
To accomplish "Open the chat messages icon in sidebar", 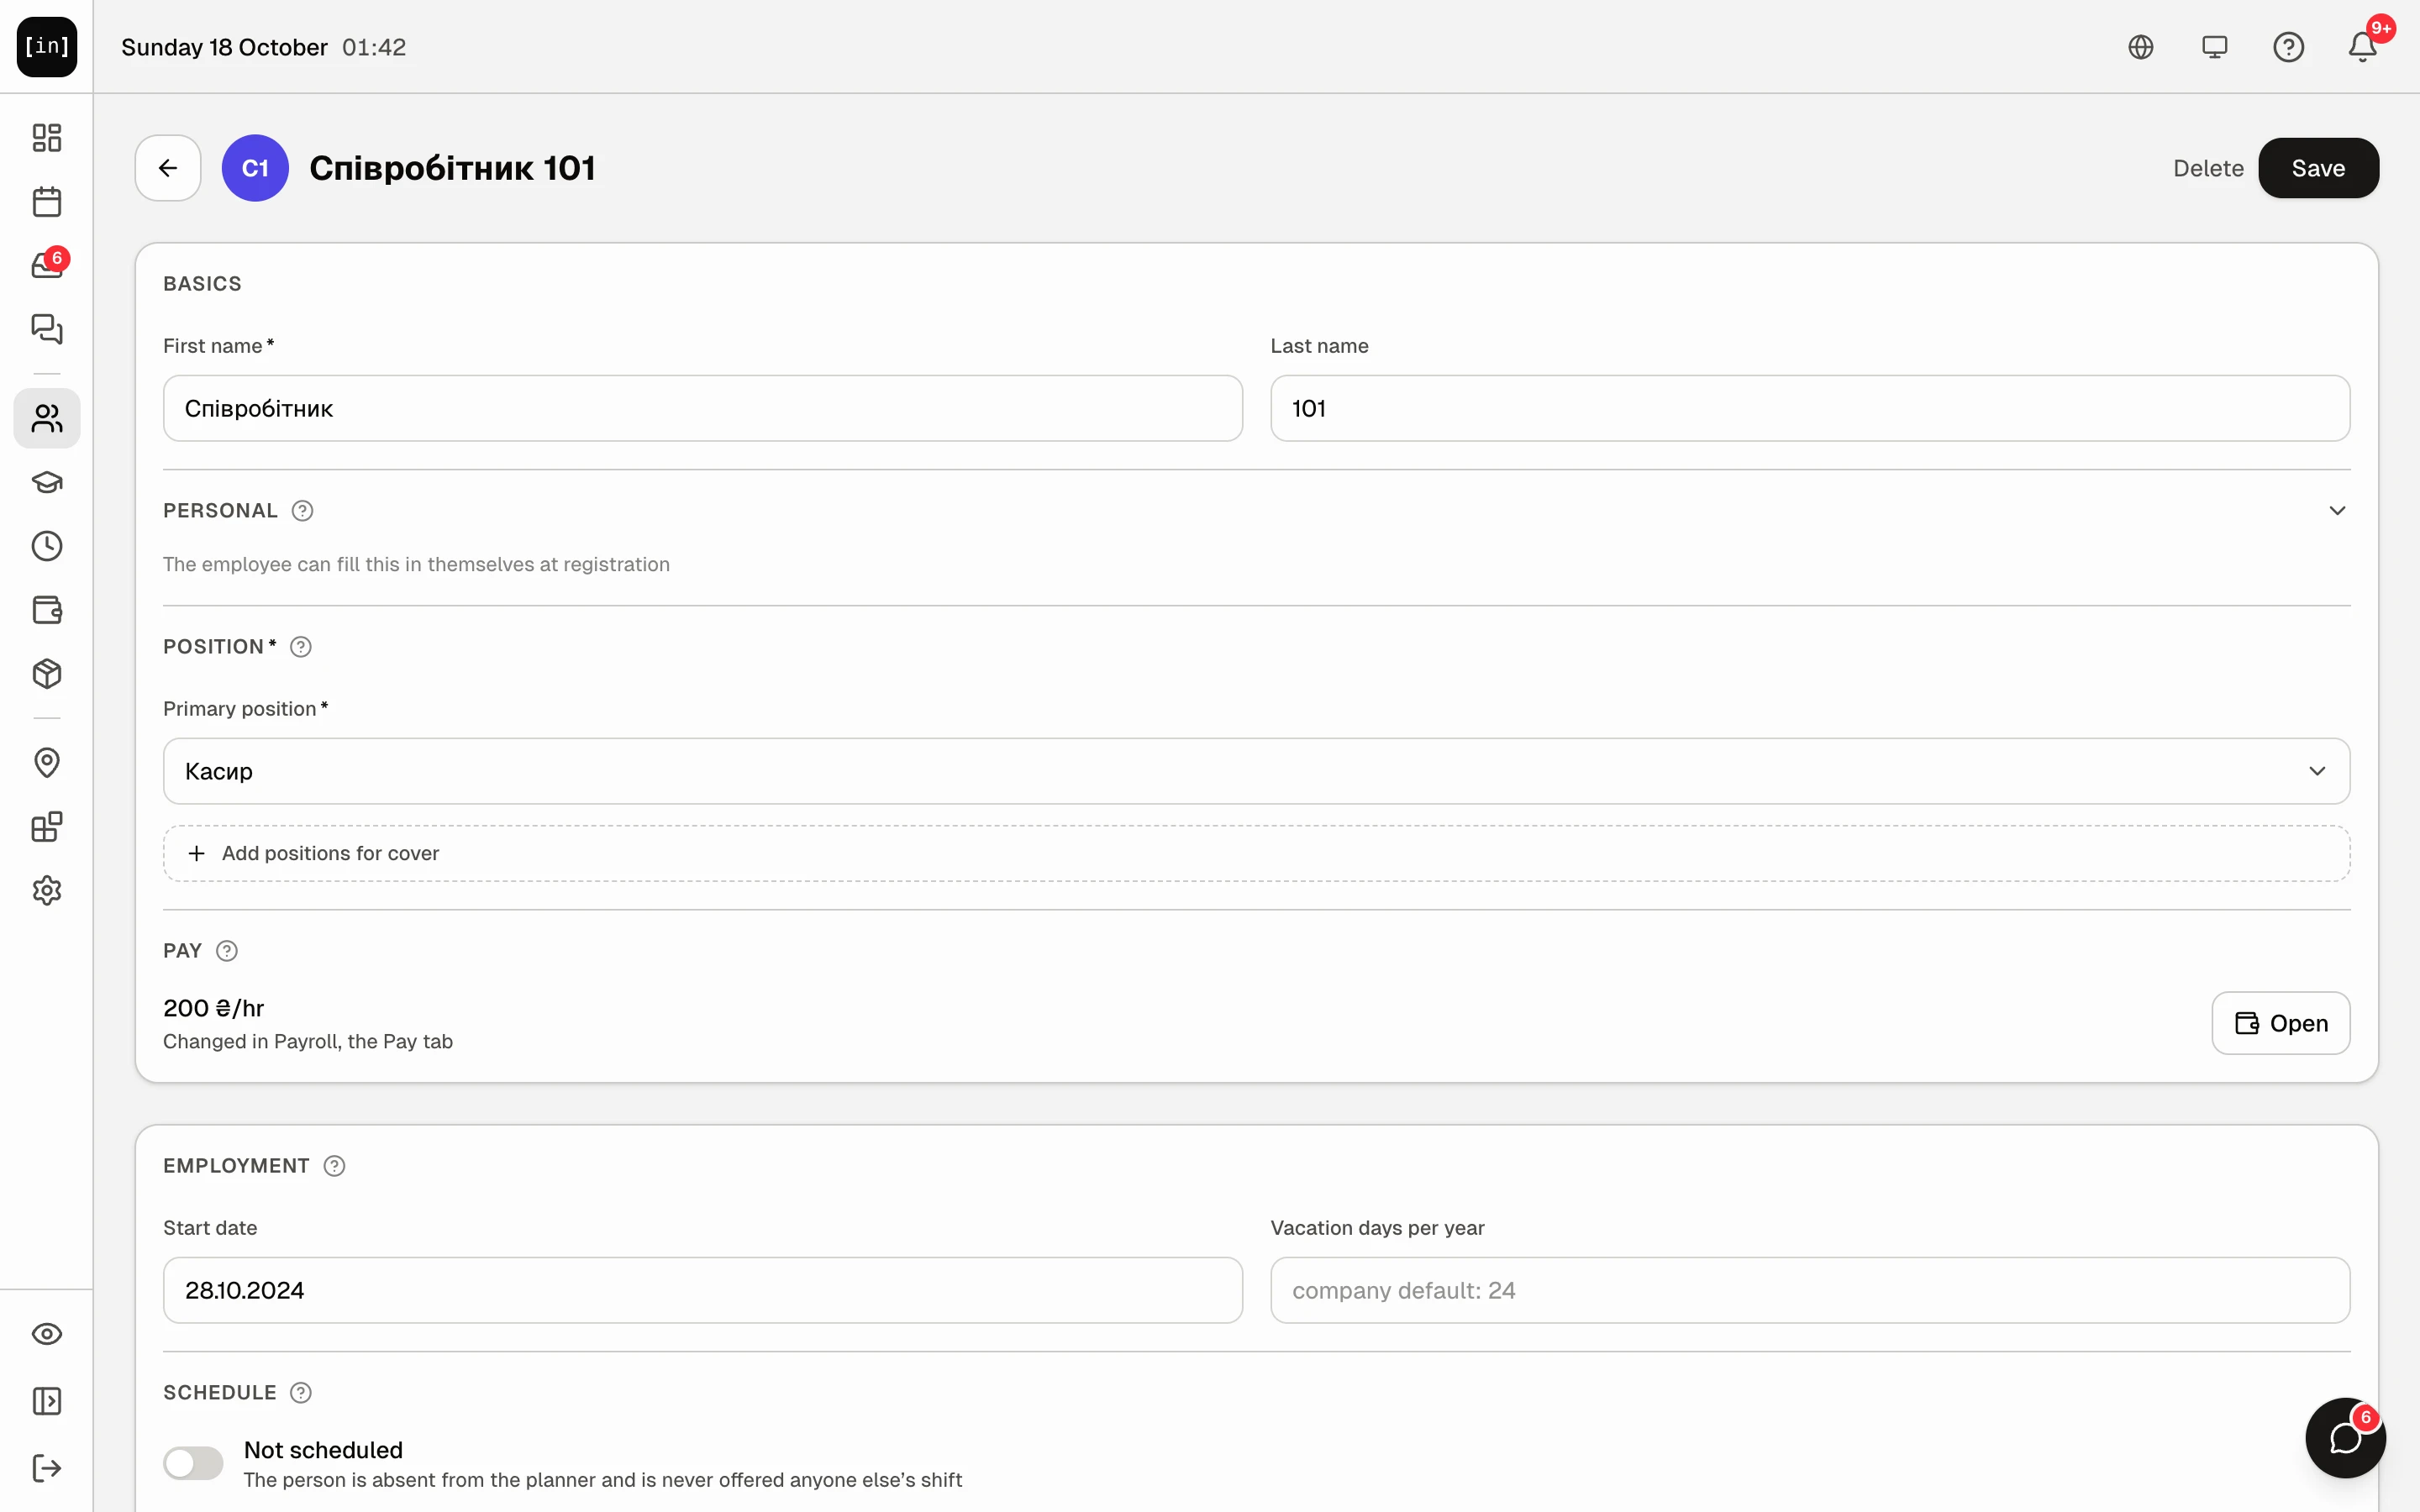I will coord(47,329).
